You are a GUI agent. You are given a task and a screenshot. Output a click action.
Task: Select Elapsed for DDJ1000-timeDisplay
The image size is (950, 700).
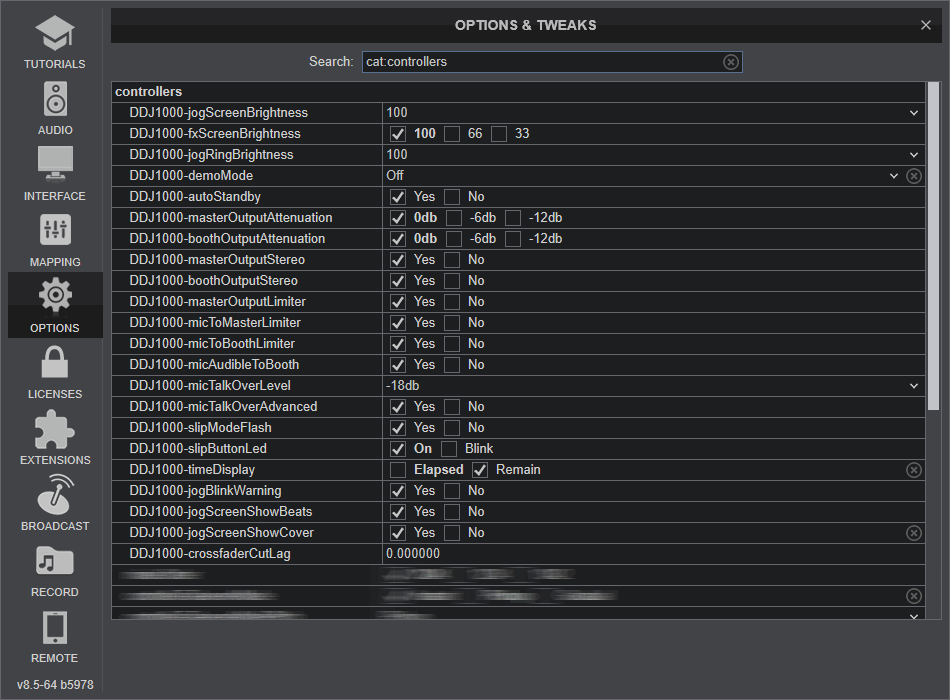pos(399,470)
